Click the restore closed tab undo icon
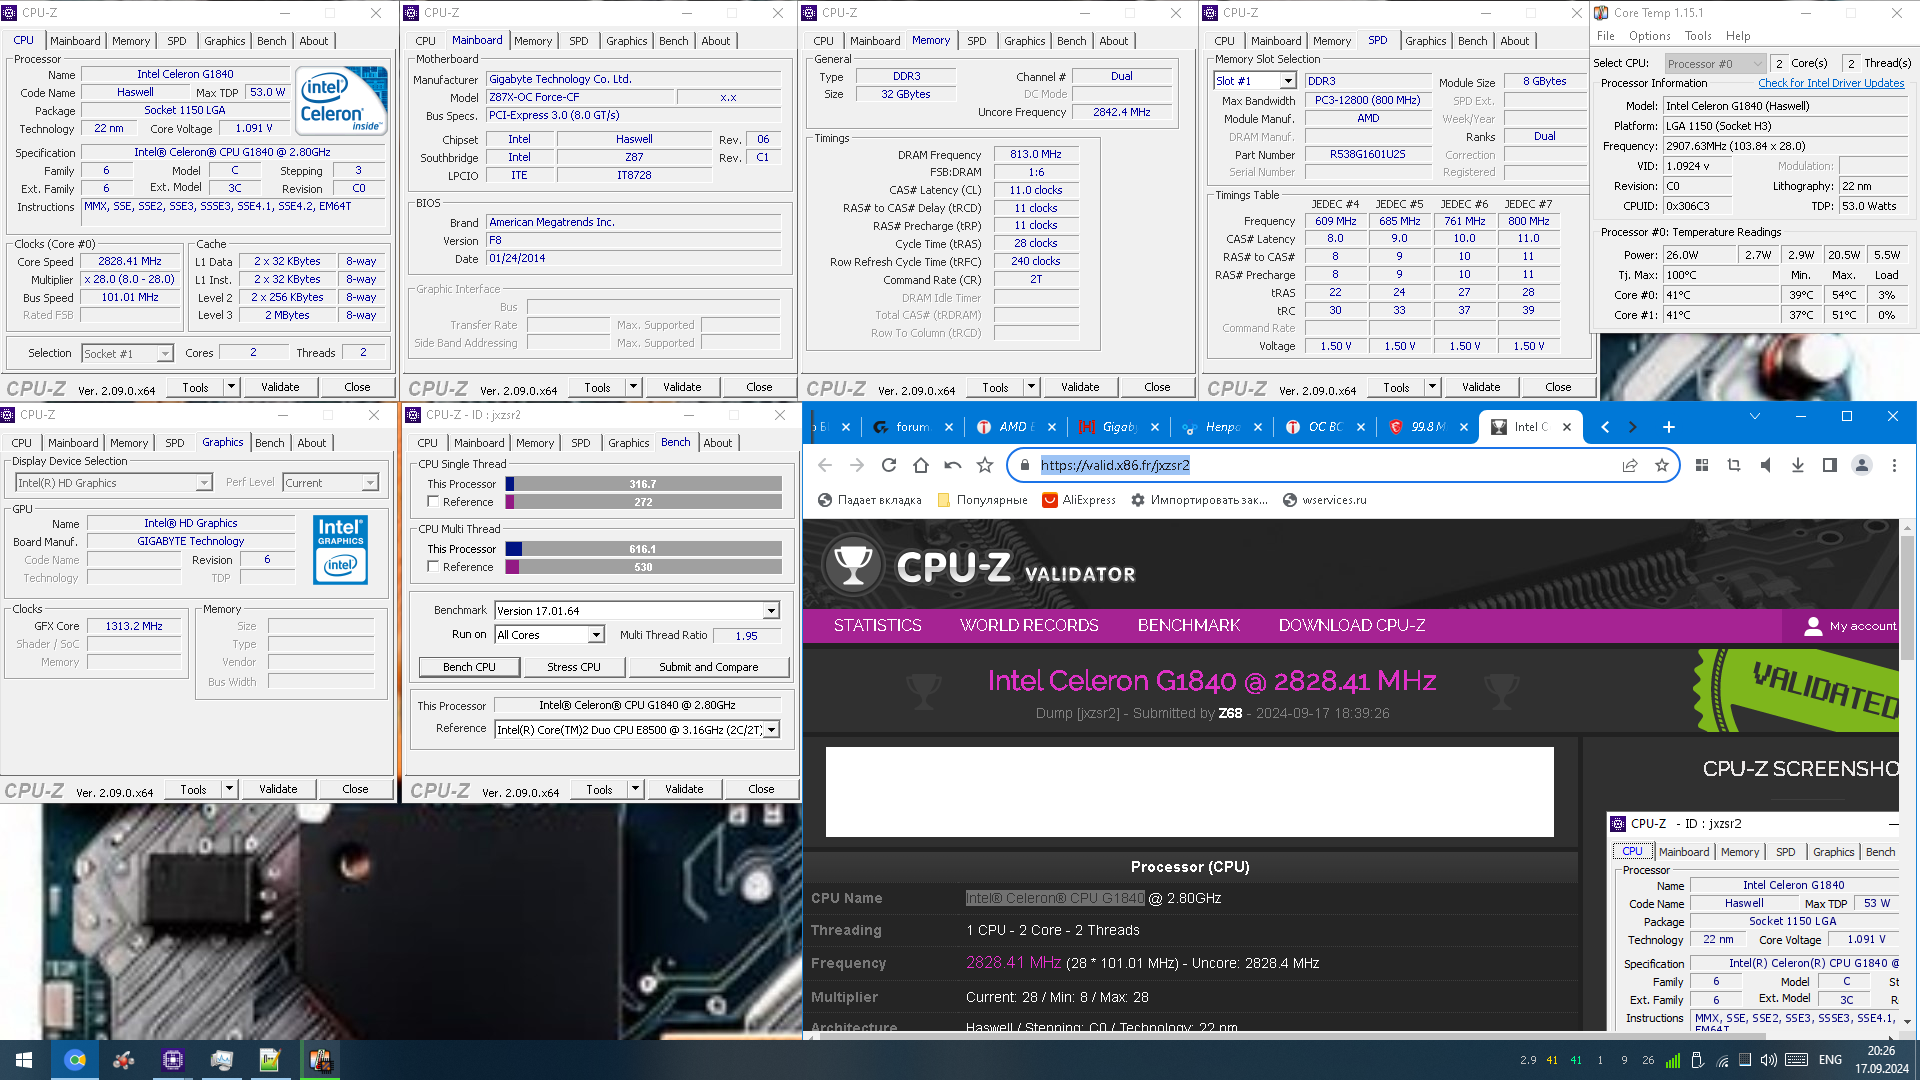This screenshot has width=1920, height=1080. click(x=953, y=465)
